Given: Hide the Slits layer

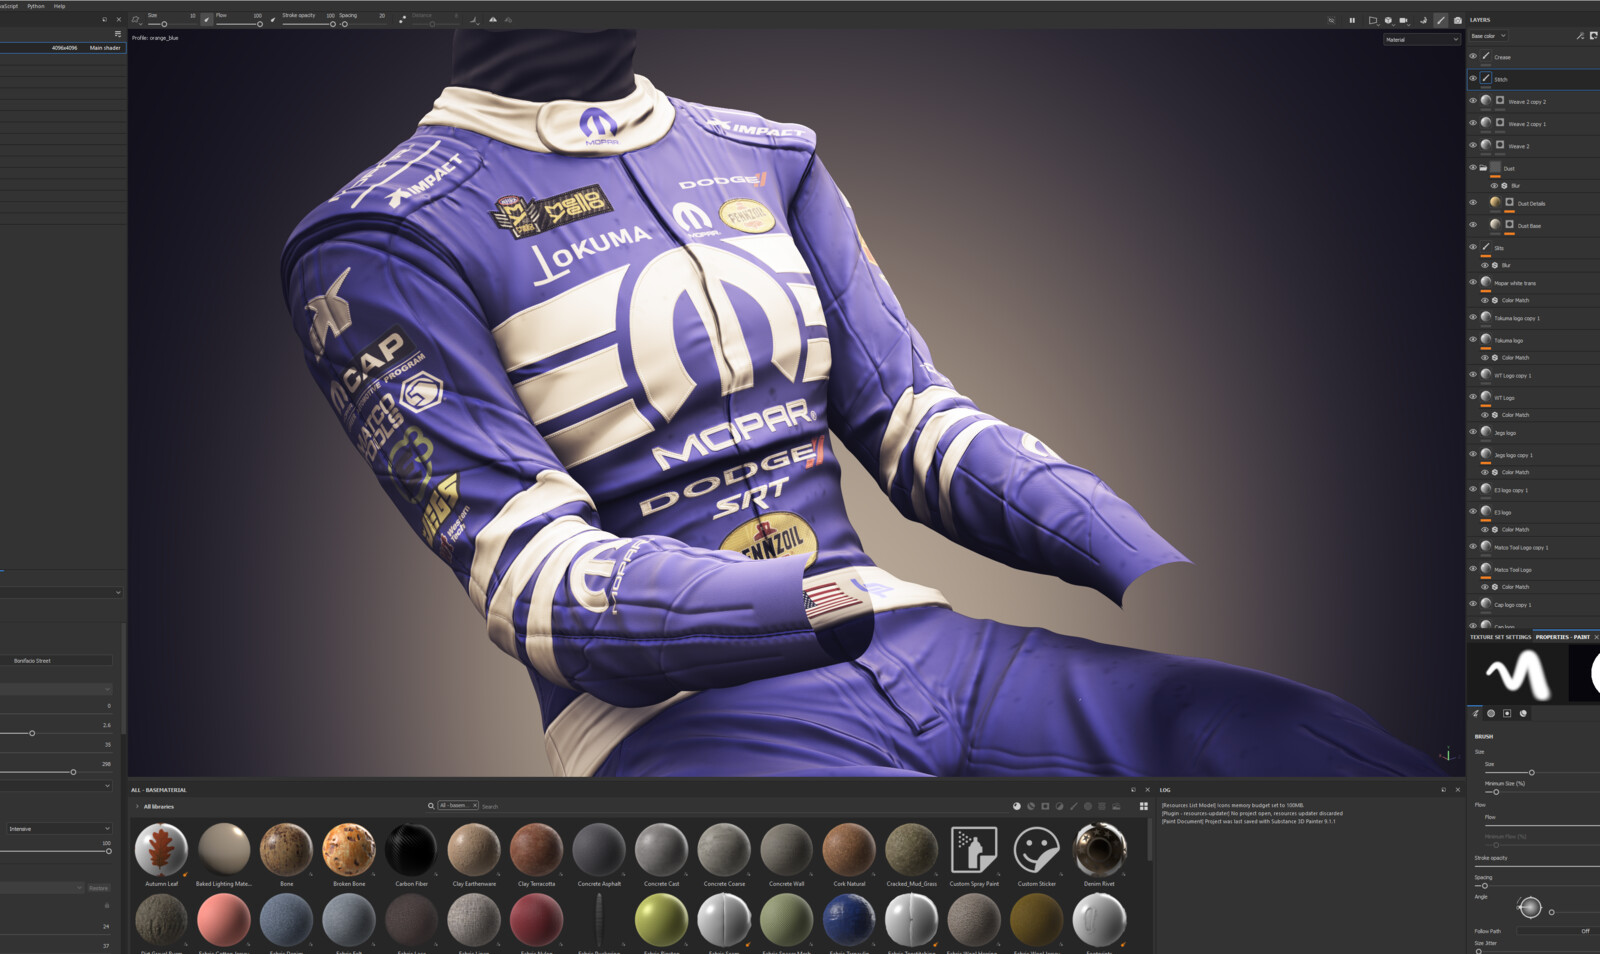Looking at the screenshot, I should (x=1473, y=247).
